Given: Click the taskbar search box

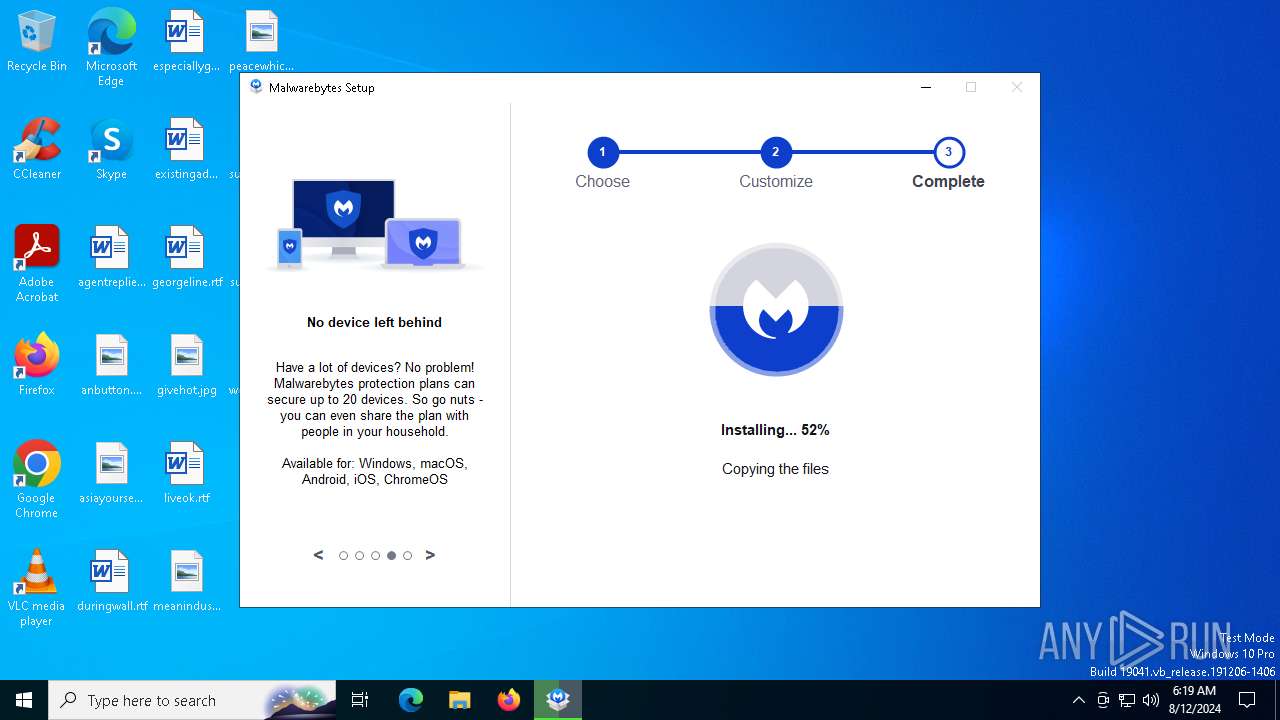Looking at the screenshot, I should 192,700.
